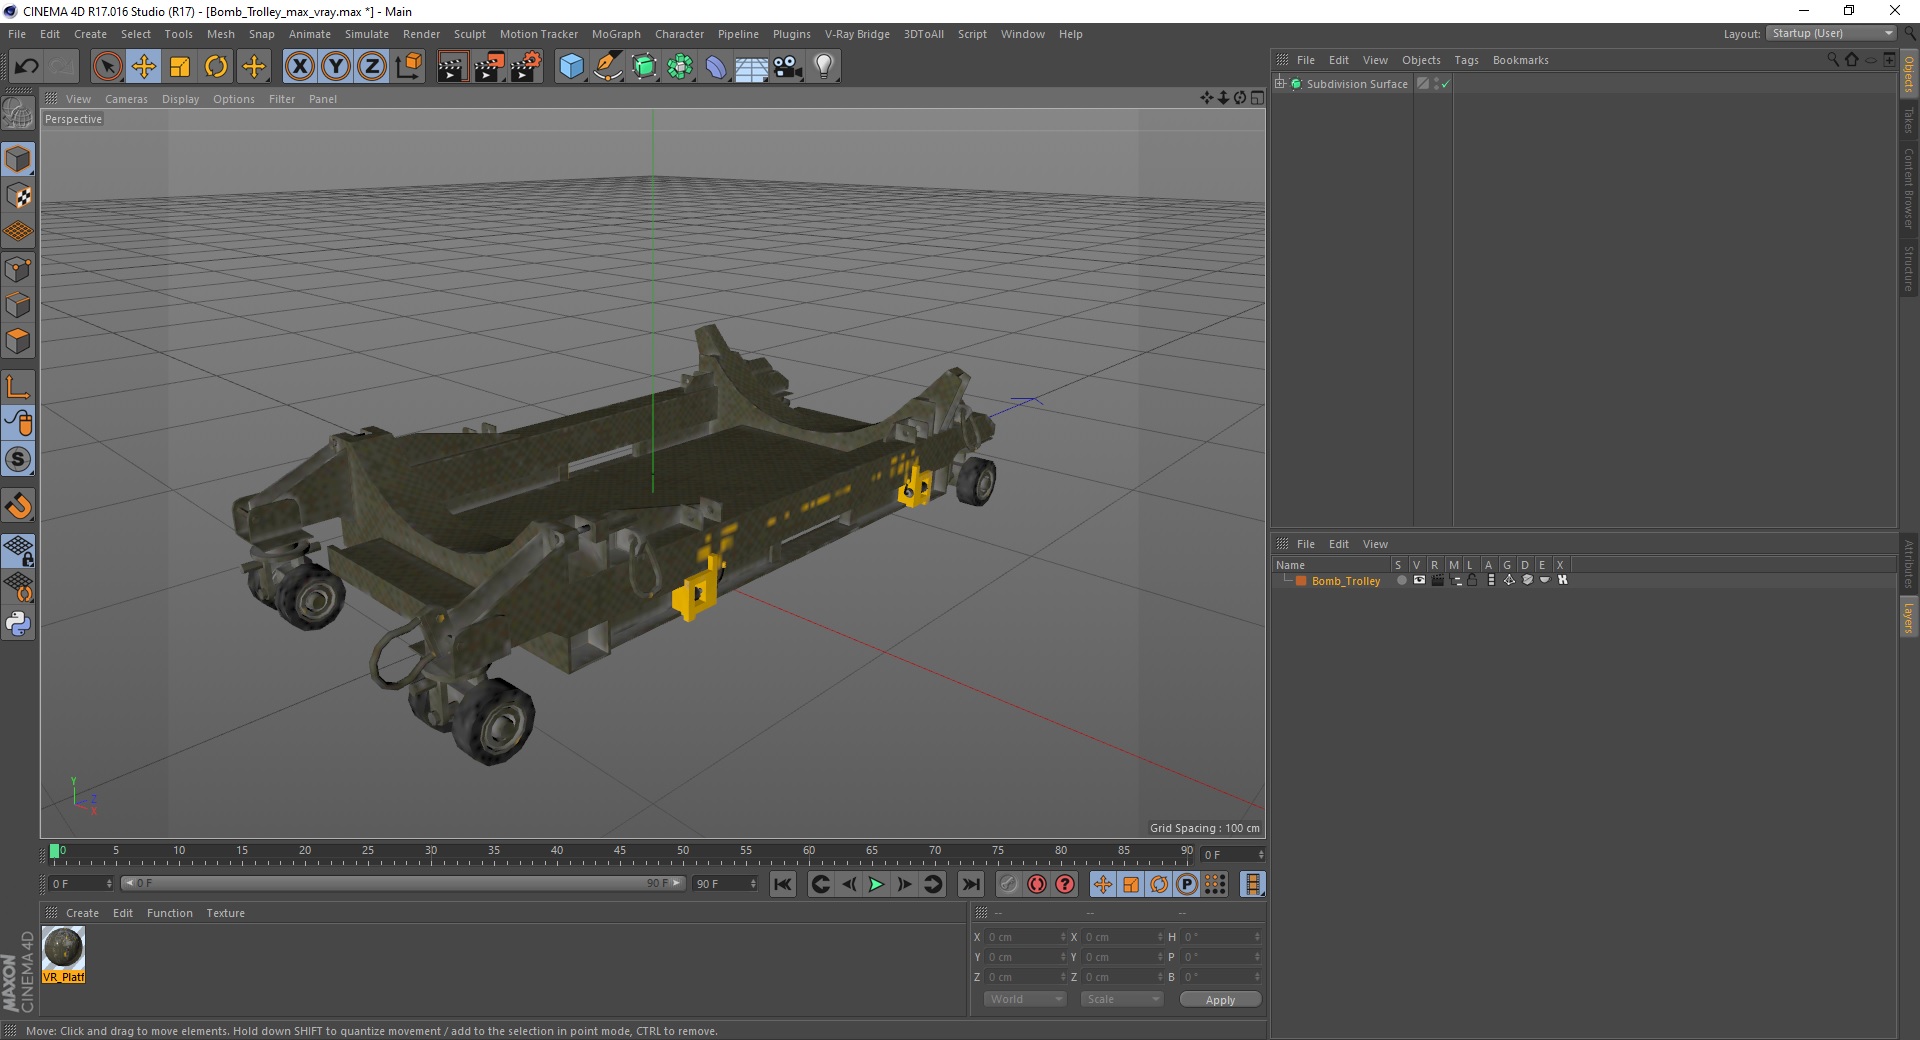Open Edit Render Settings icon
The width and height of the screenshot is (1920, 1040).
[x=526, y=67]
